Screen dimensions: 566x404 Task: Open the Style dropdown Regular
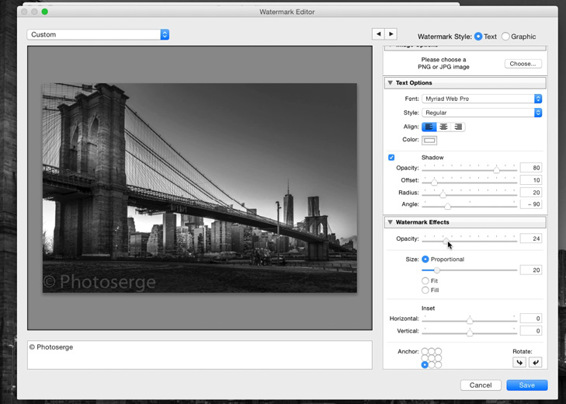(x=482, y=113)
